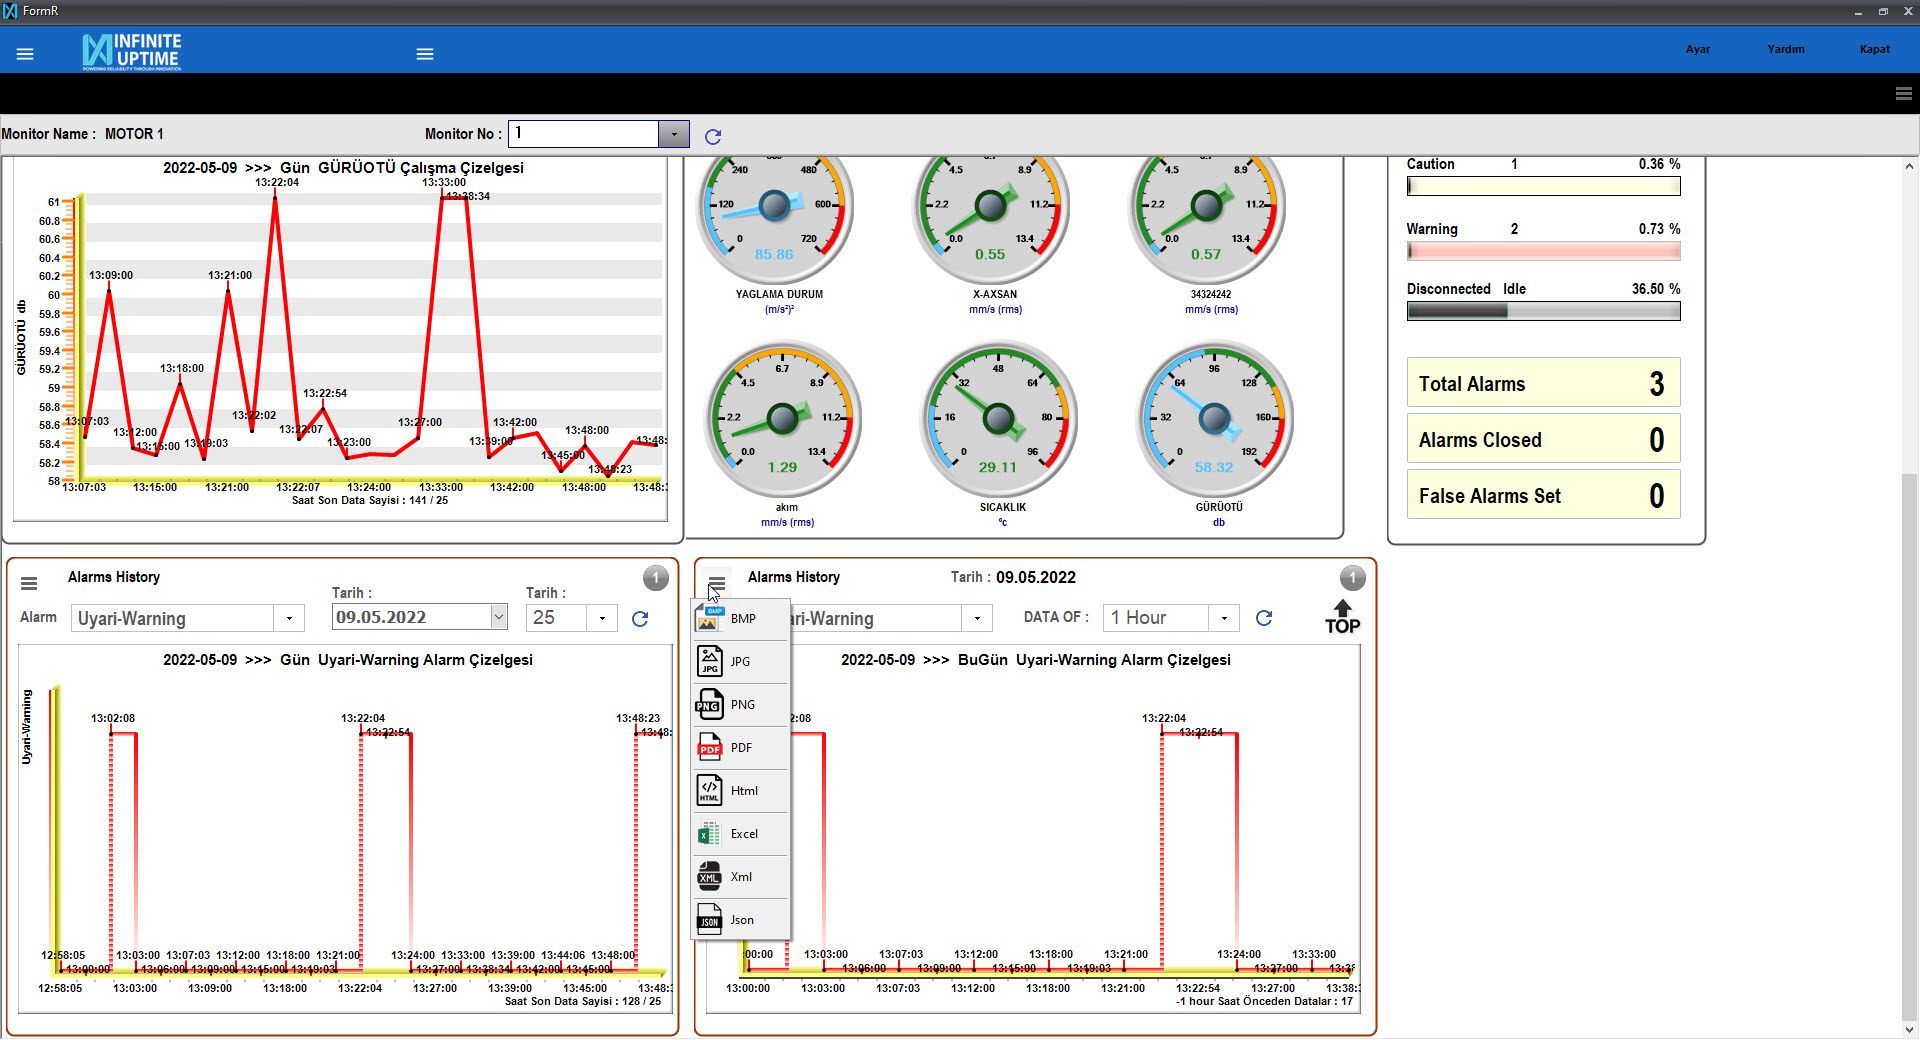Click the vertical scrollbar thumb
1920x1040 pixels.
point(1909,744)
